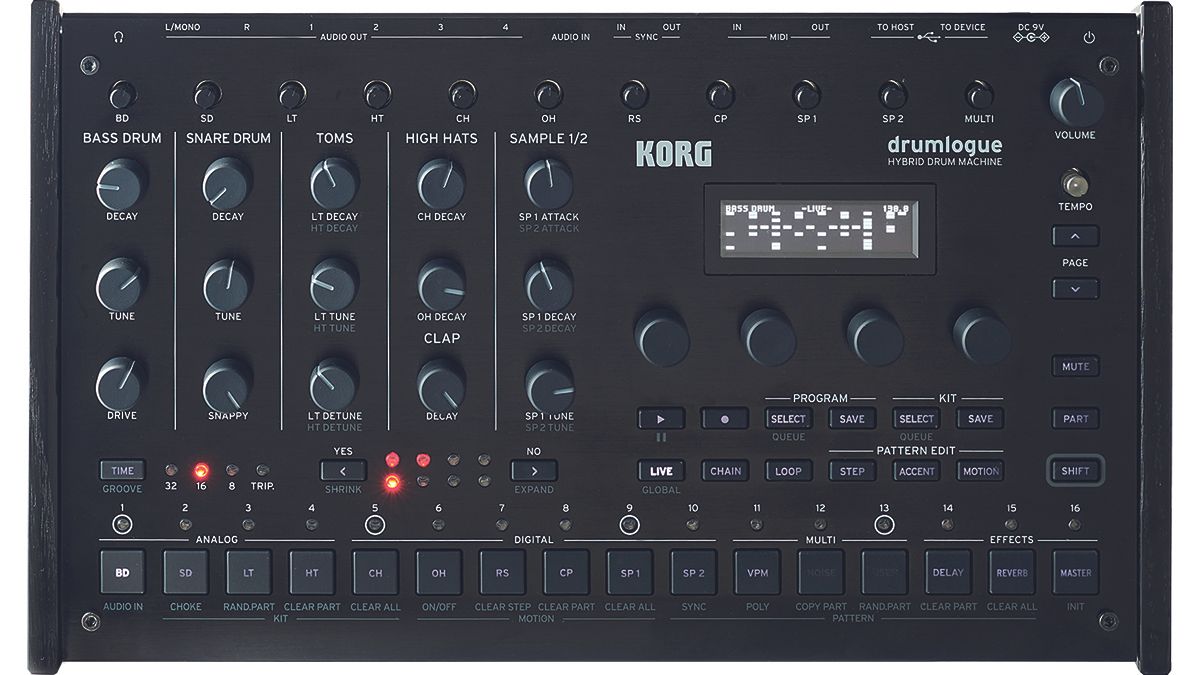Viewport: 1200px width, 675px height.
Task: Toggle CHAIN mode
Action: pos(725,471)
